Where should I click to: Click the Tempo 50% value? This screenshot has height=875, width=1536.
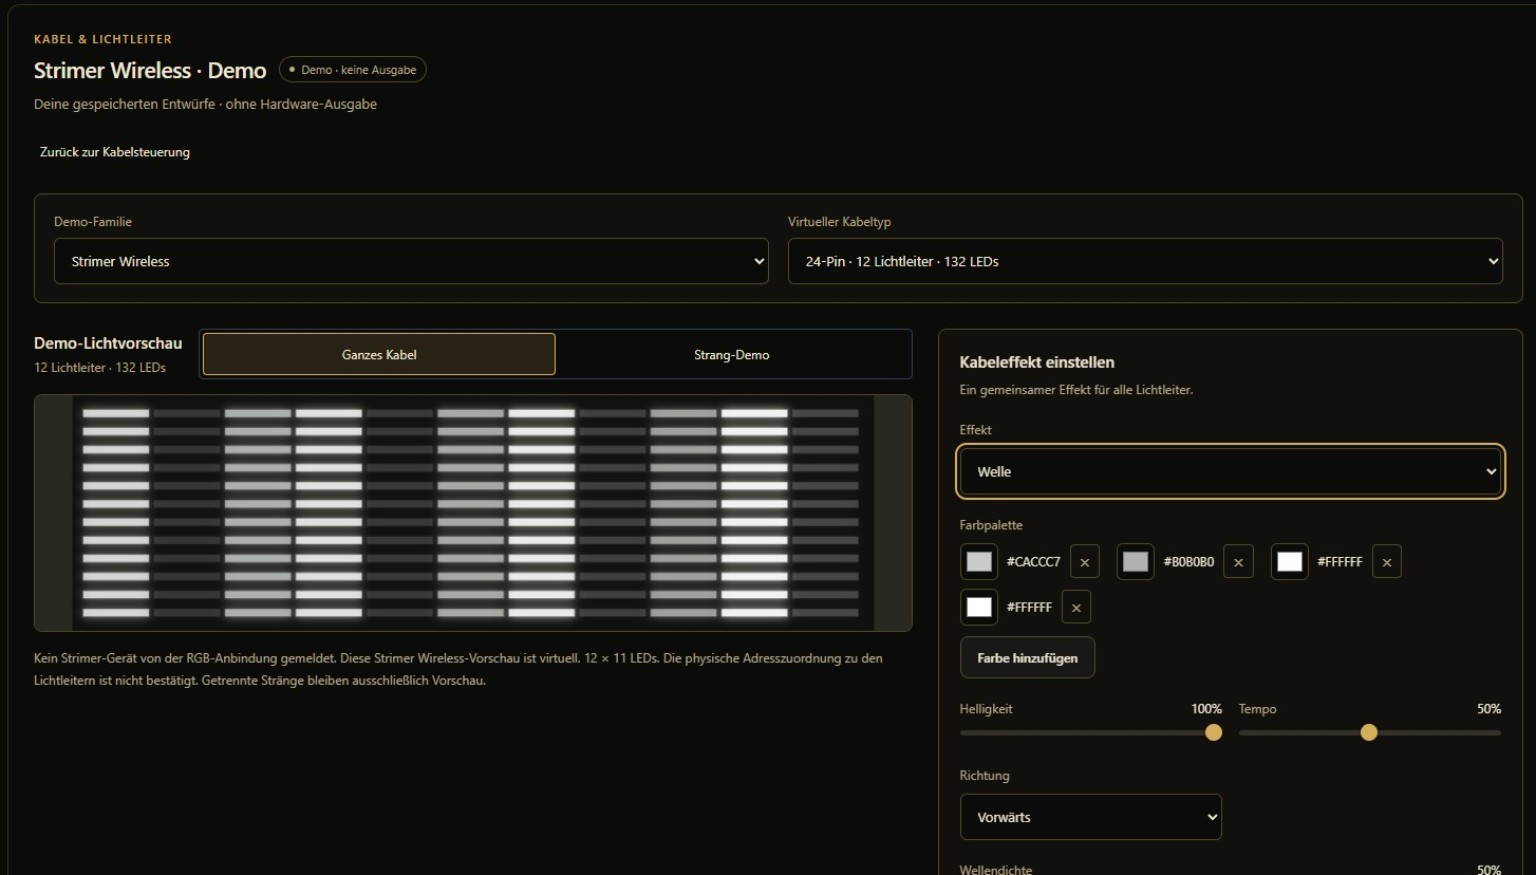1489,709
